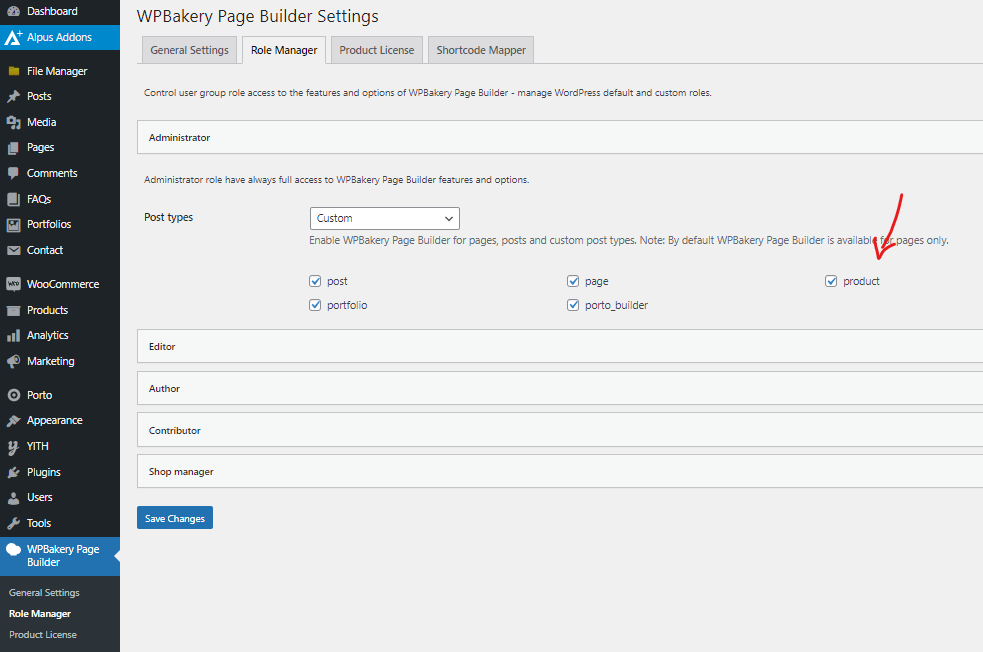Click the WPBakery Page Builder cloud icon
983x652 pixels.
13,550
